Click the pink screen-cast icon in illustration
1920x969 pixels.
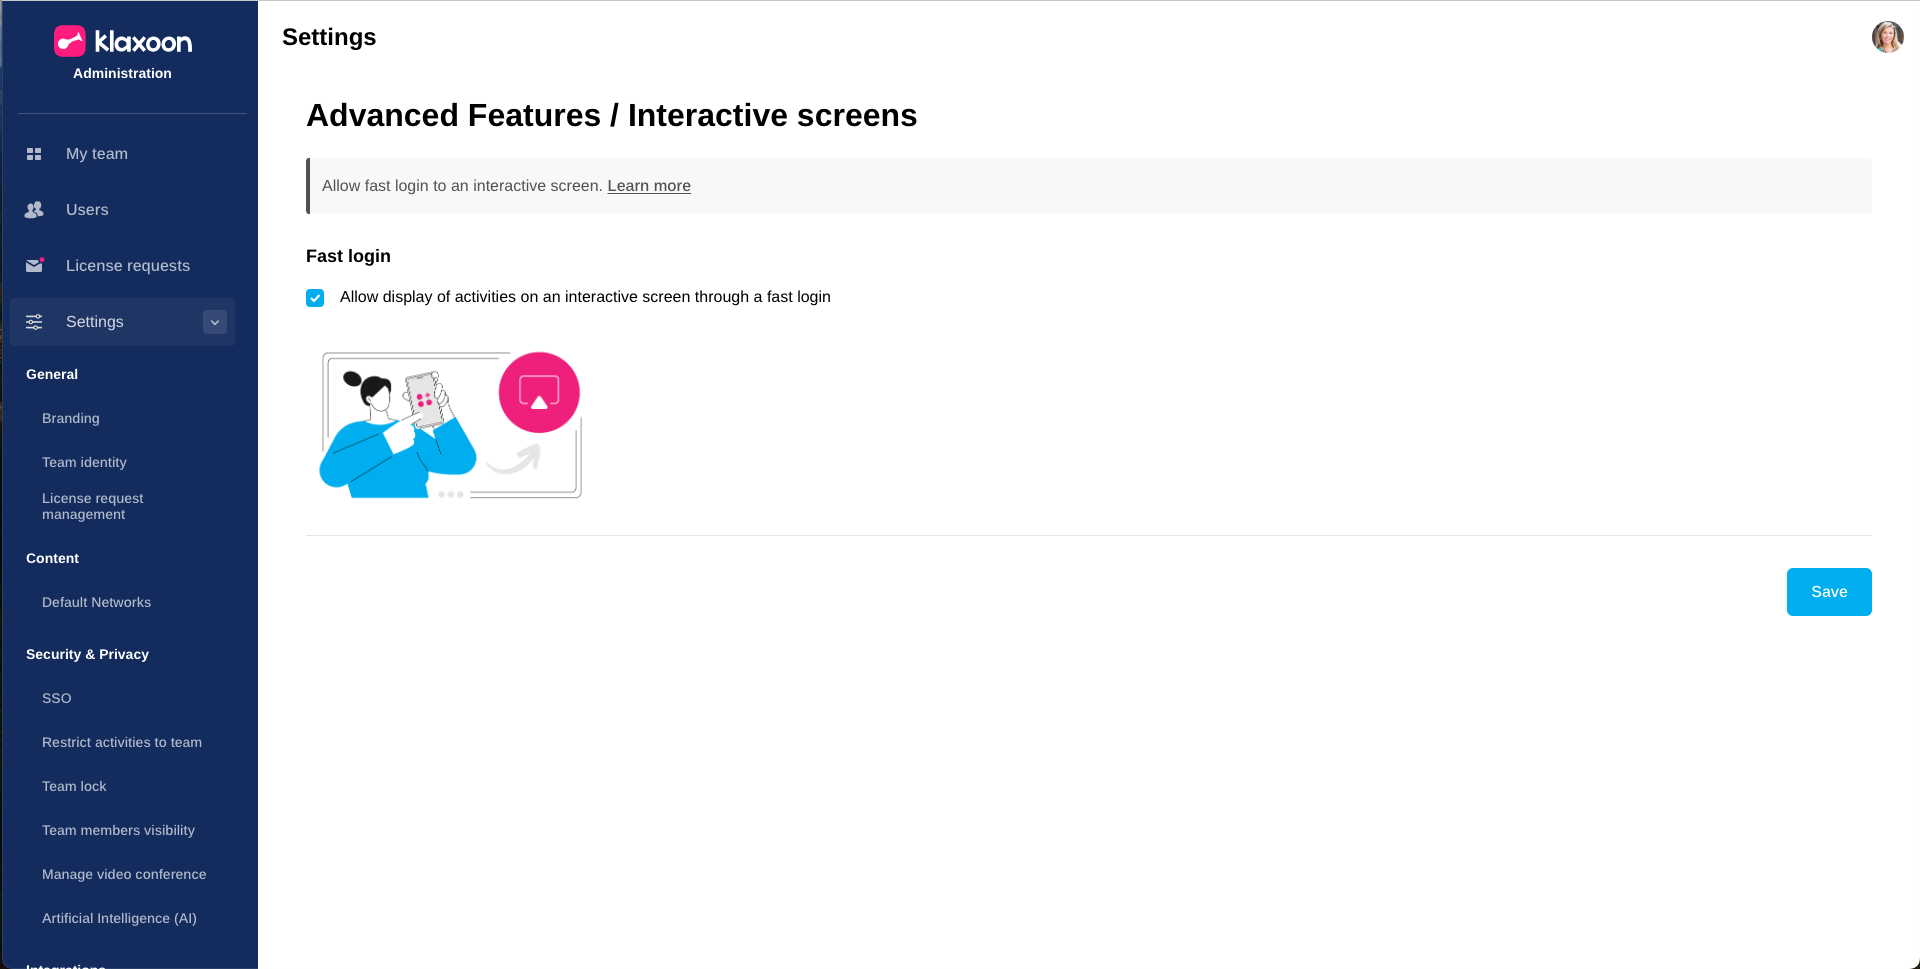pos(539,392)
